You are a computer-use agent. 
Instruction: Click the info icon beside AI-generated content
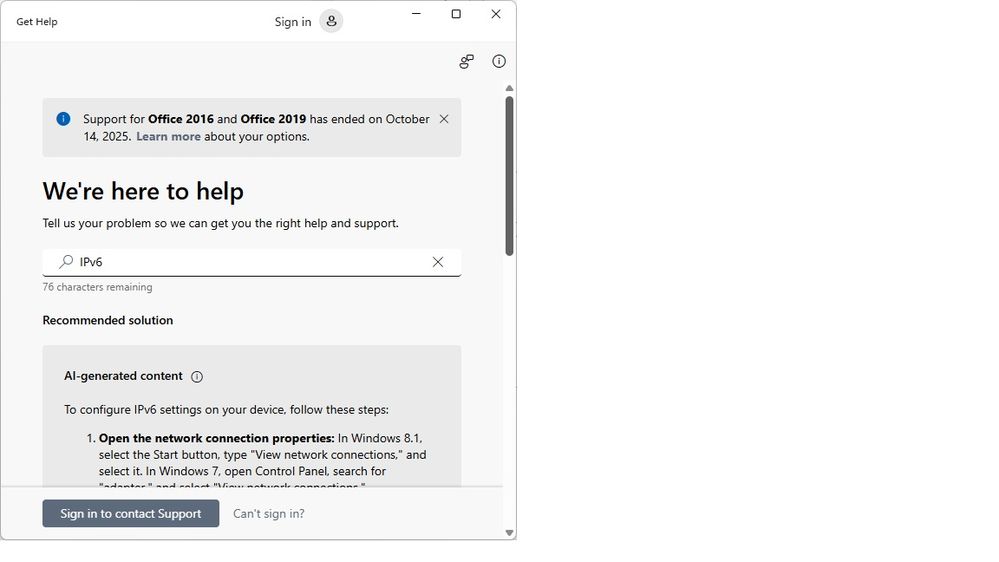pyautogui.click(x=197, y=377)
